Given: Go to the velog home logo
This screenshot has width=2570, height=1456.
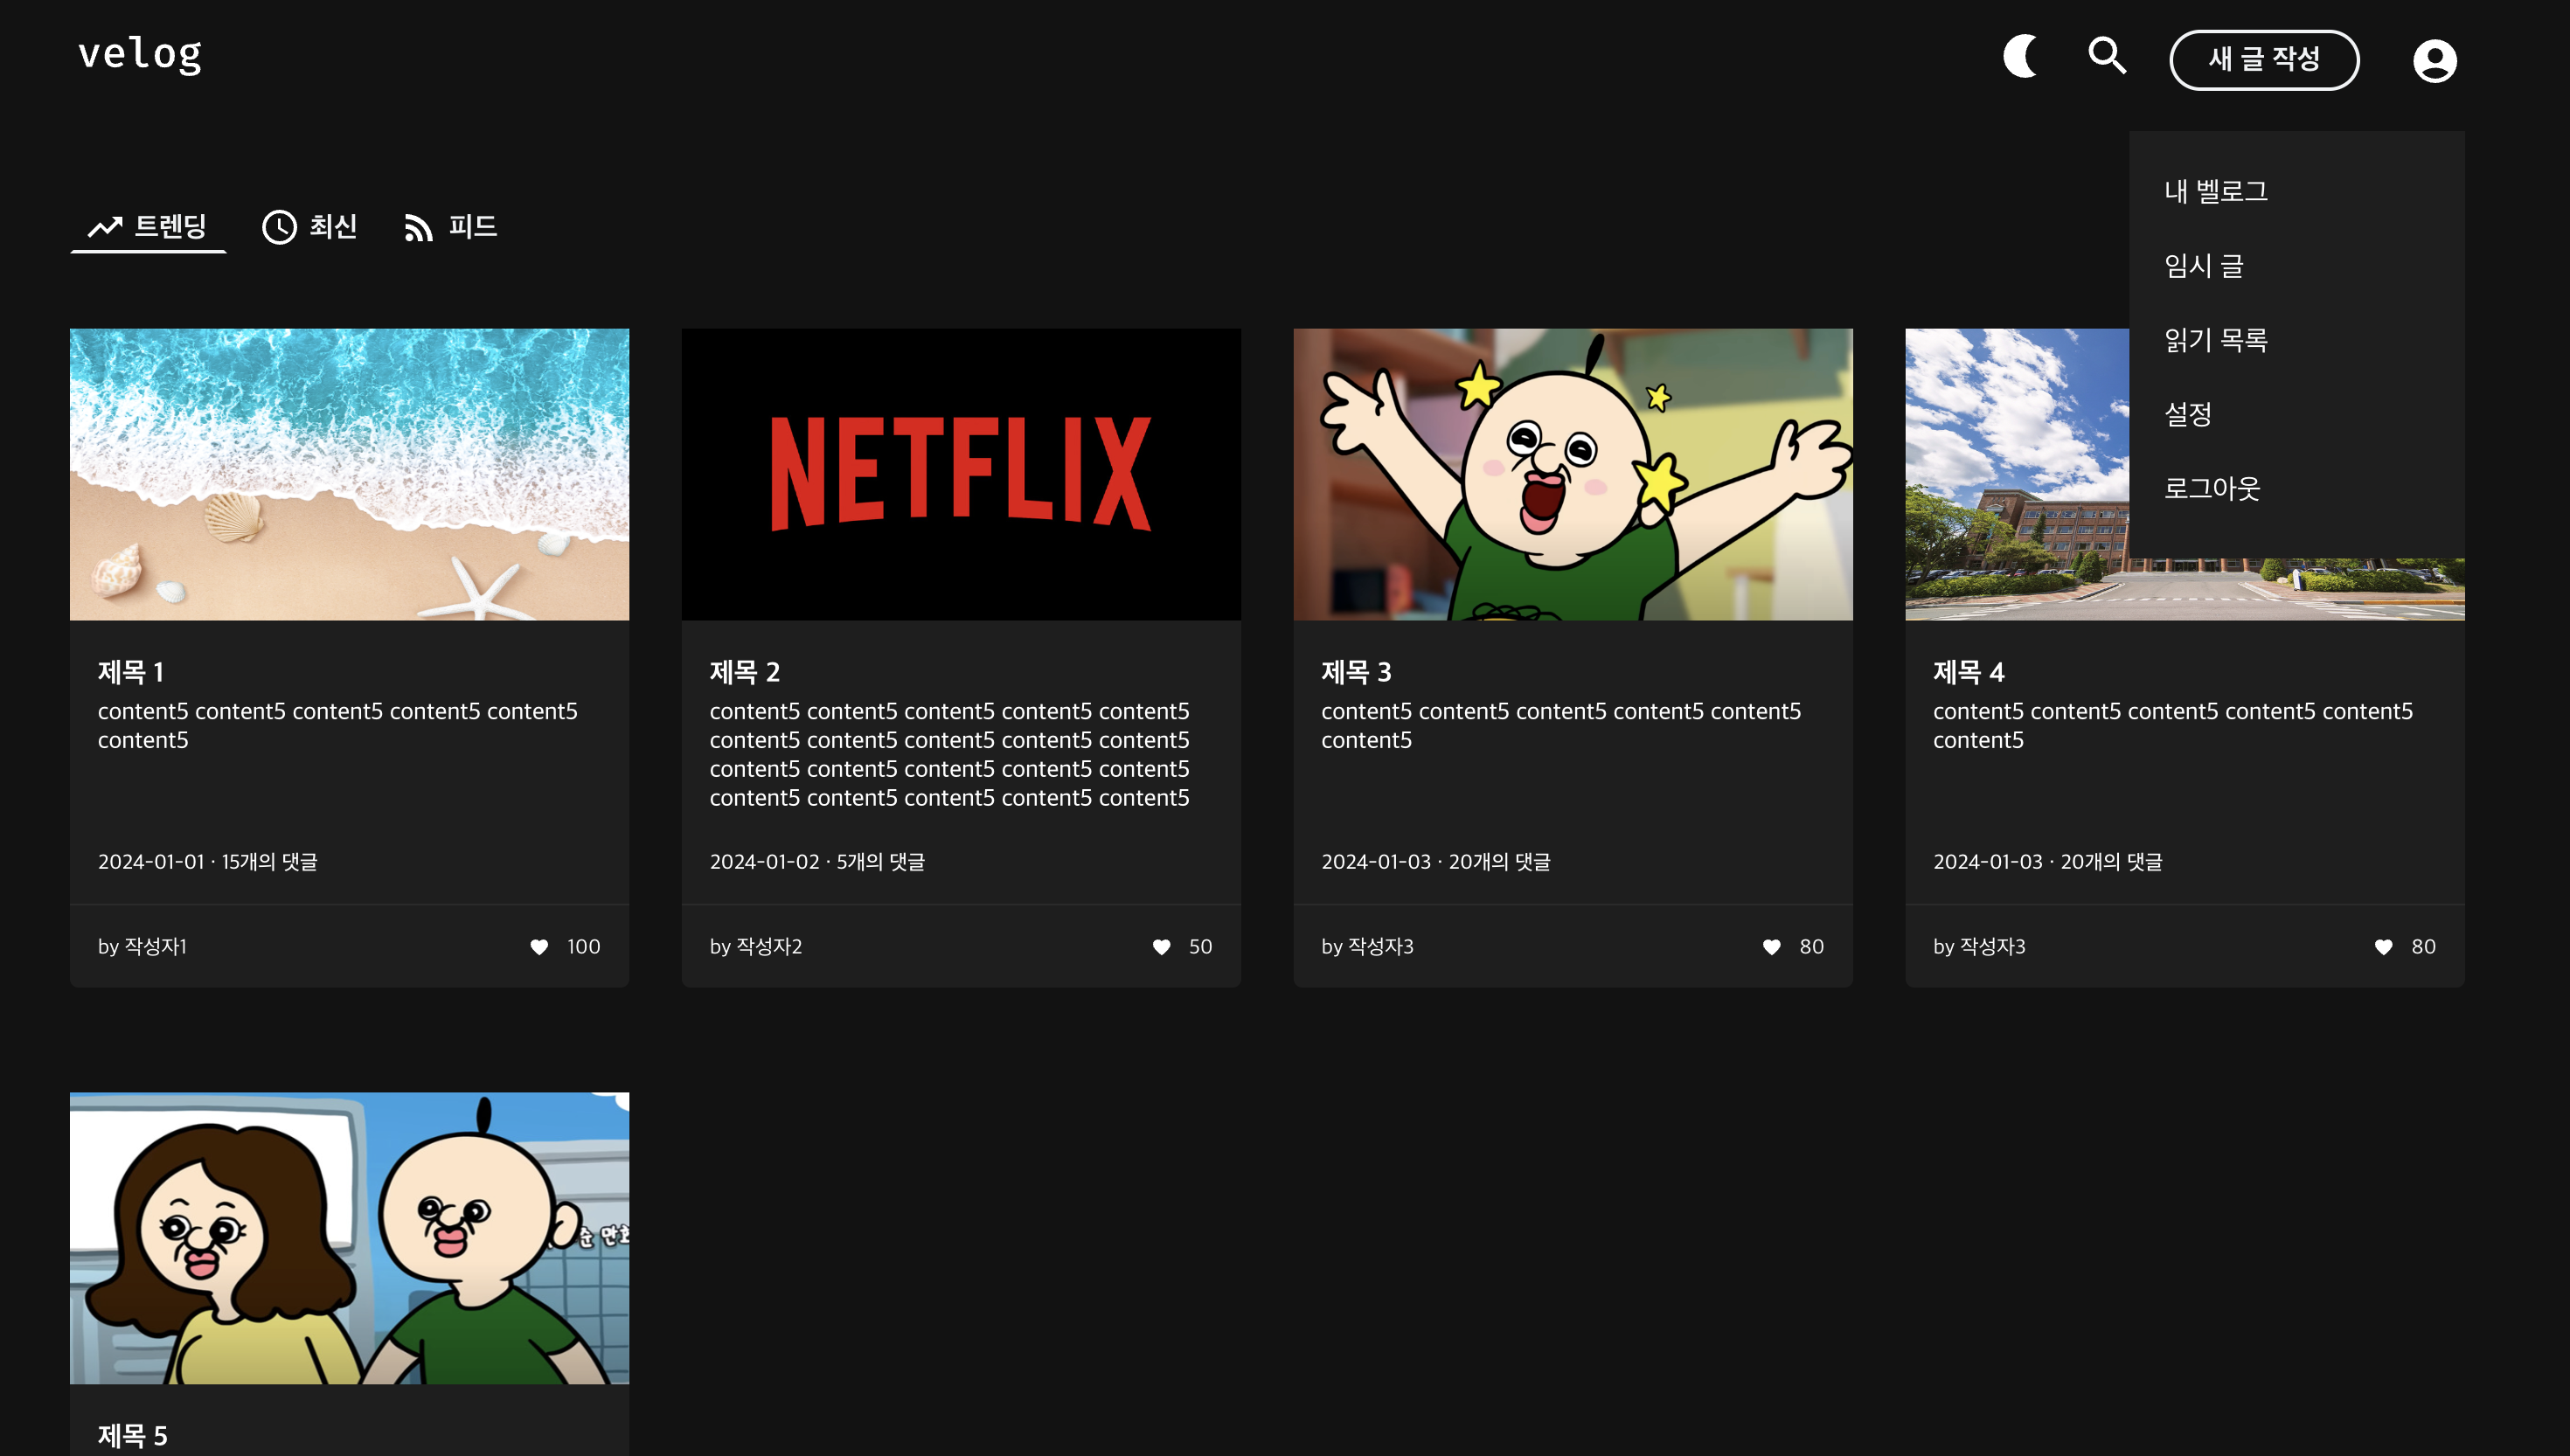Looking at the screenshot, I should 140,54.
